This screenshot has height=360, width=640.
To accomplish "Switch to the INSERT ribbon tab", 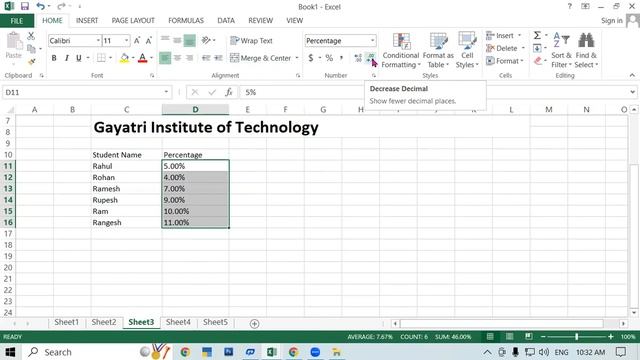I will (x=87, y=20).
